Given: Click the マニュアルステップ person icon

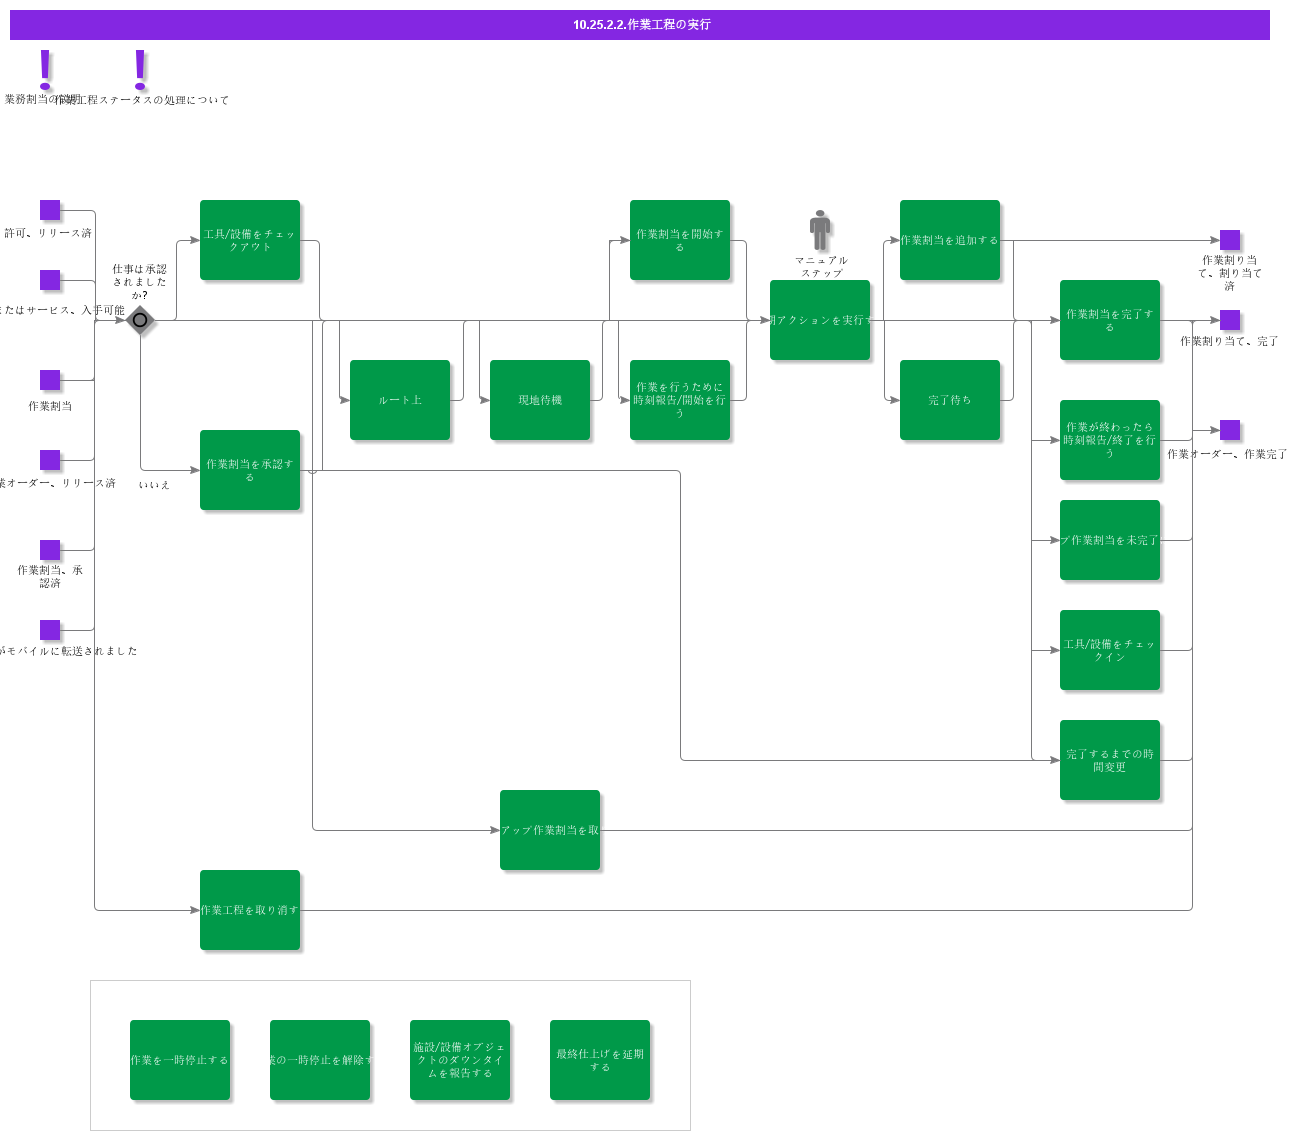Looking at the screenshot, I should pos(819,231).
